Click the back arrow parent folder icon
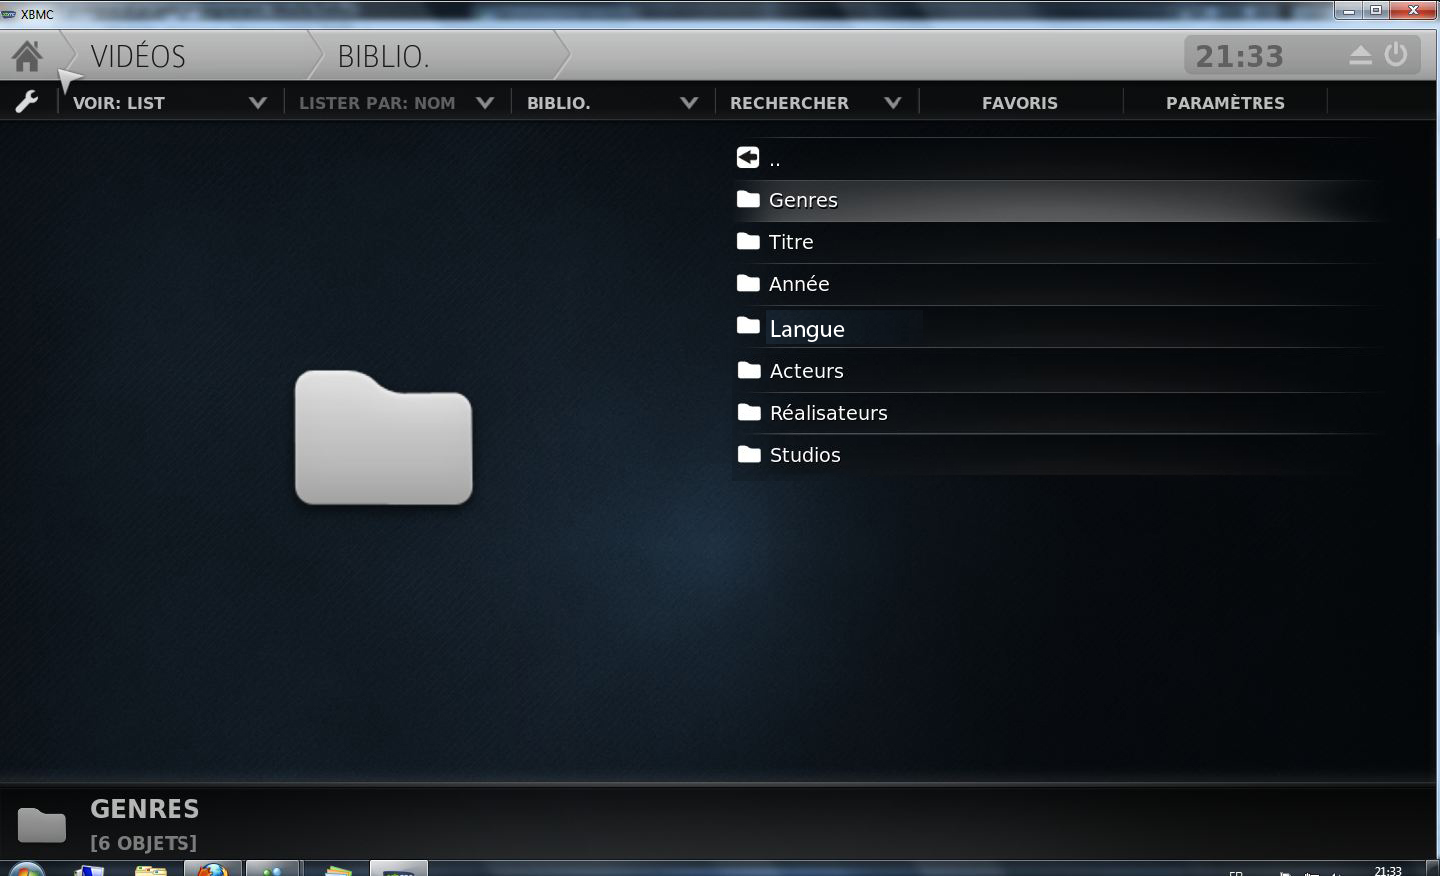 coord(748,158)
